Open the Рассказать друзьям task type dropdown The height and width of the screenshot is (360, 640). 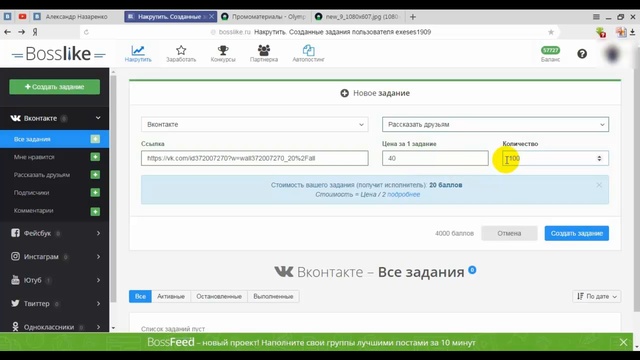495,124
